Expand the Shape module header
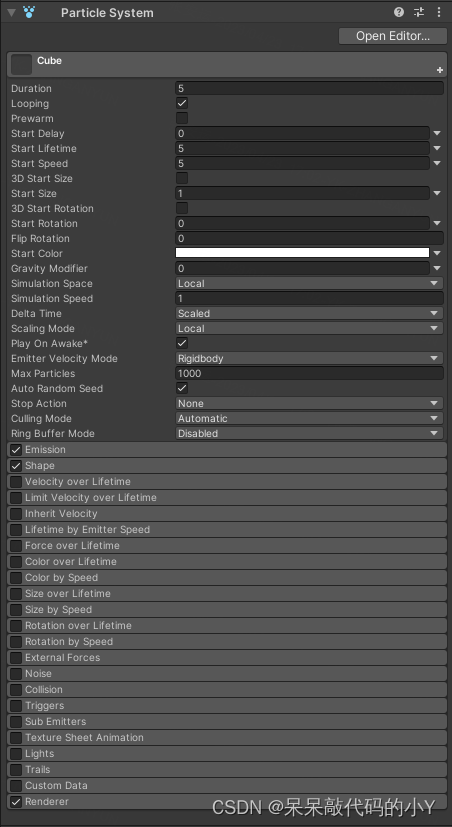 click(227, 466)
